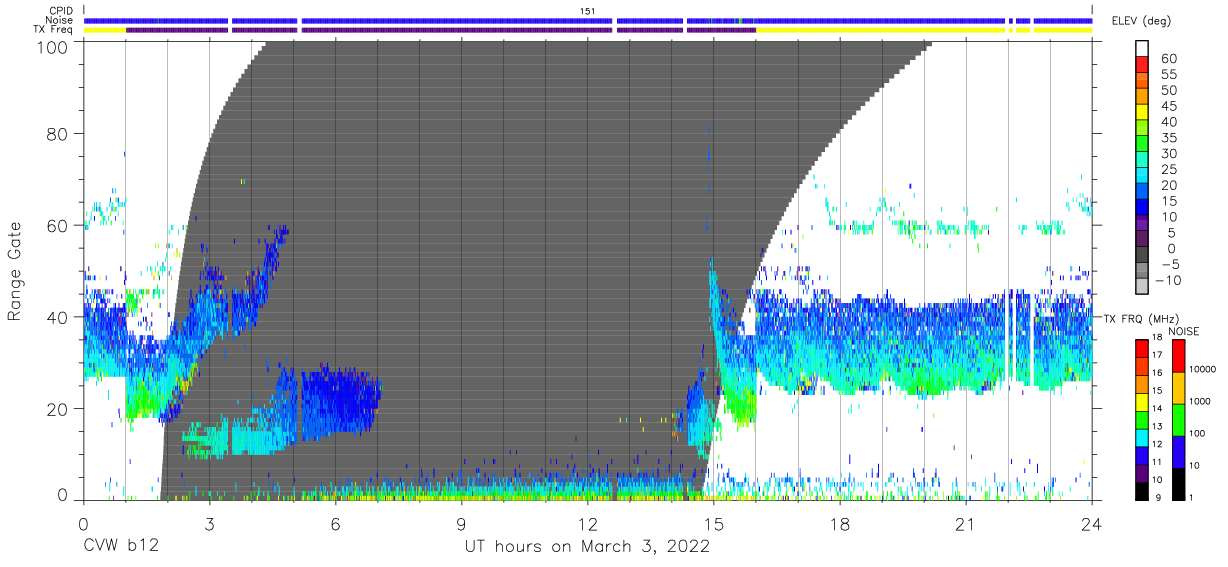Click the y-axis tick label 60

[x=59, y=226]
